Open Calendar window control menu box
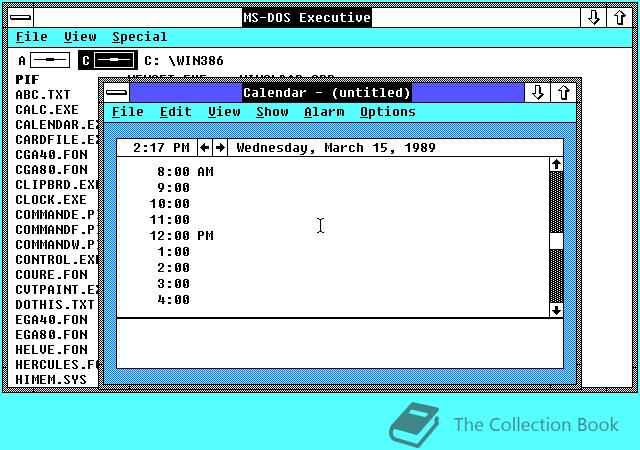Viewport: 640px width, 450px height. (x=116, y=93)
